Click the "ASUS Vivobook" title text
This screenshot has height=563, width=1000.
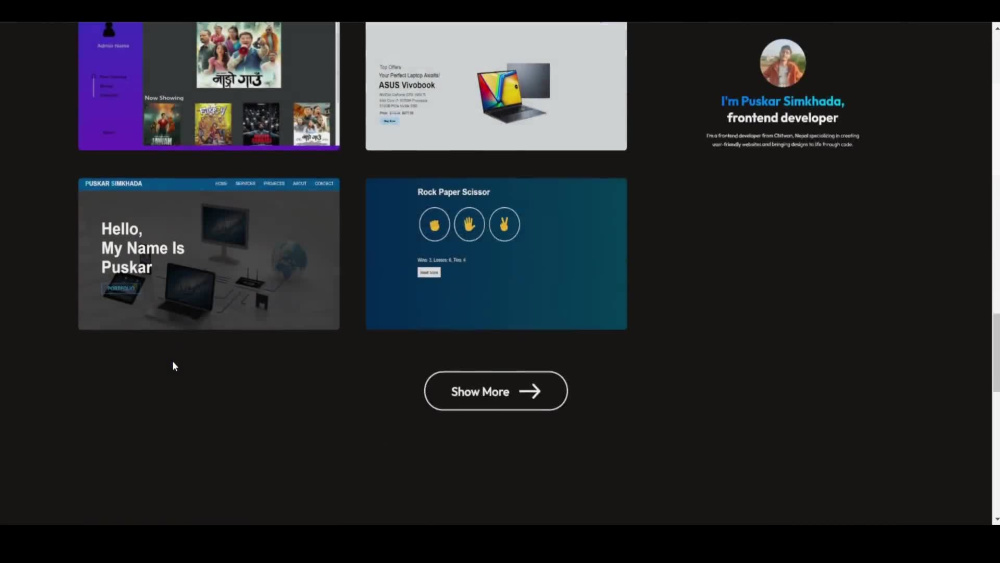(407, 85)
